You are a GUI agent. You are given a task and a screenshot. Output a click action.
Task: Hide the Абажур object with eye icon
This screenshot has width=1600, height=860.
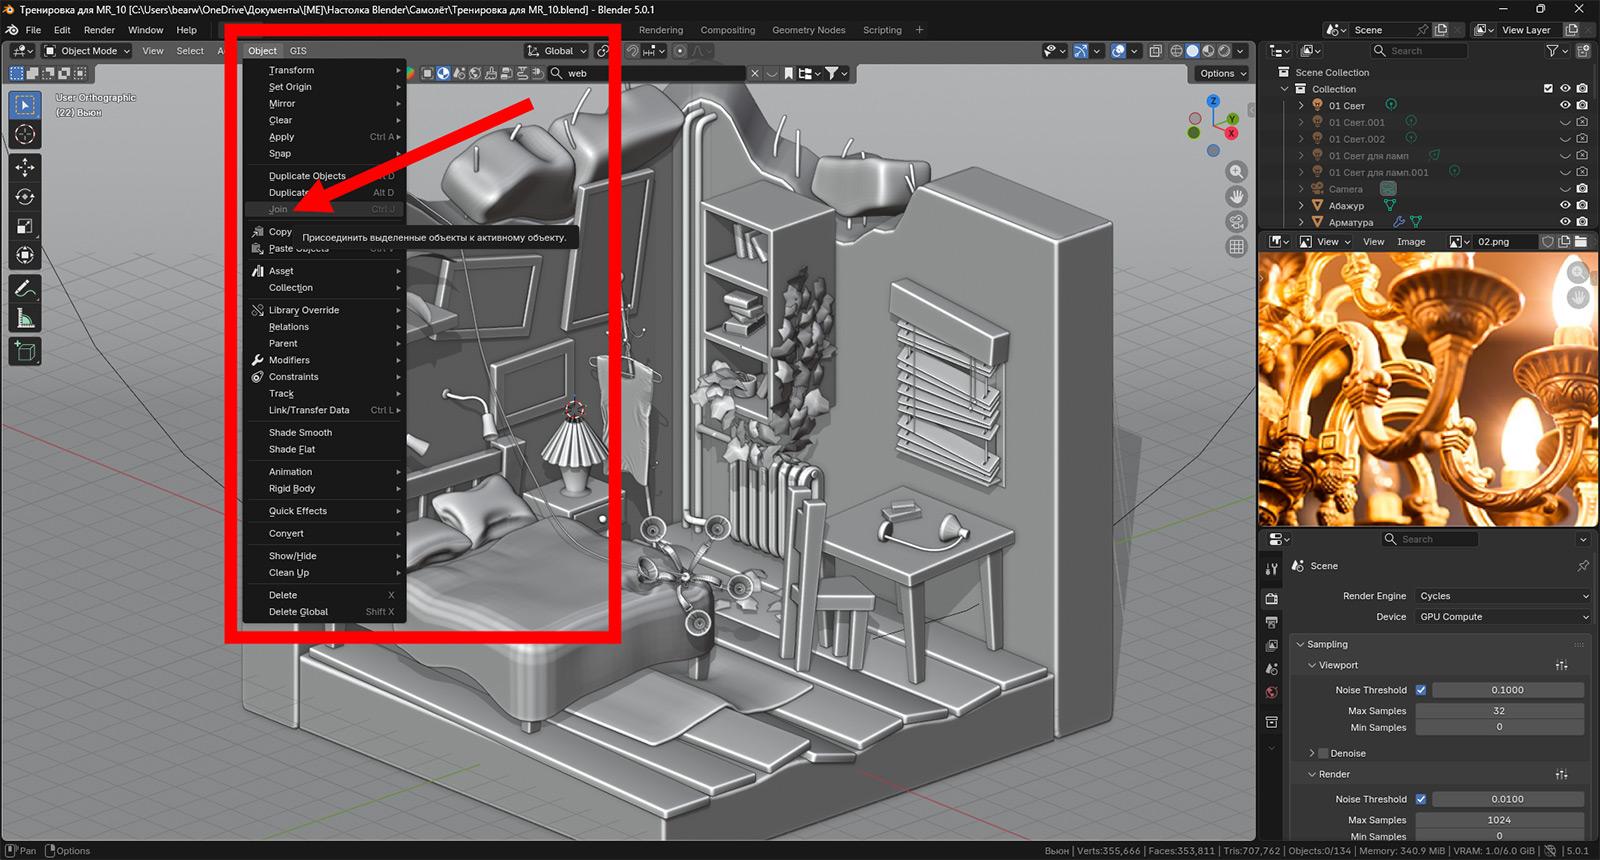[x=1565, y=205]
